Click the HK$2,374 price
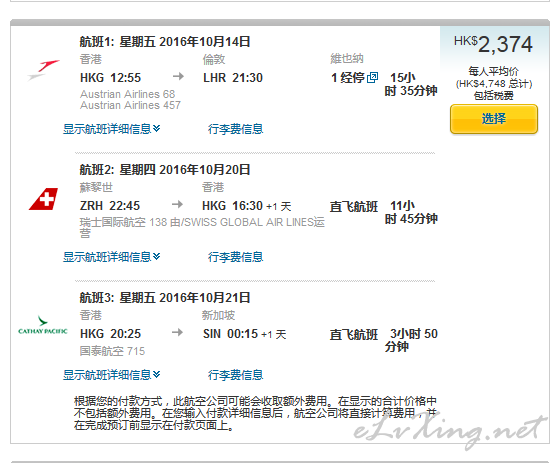 (493, 44)
